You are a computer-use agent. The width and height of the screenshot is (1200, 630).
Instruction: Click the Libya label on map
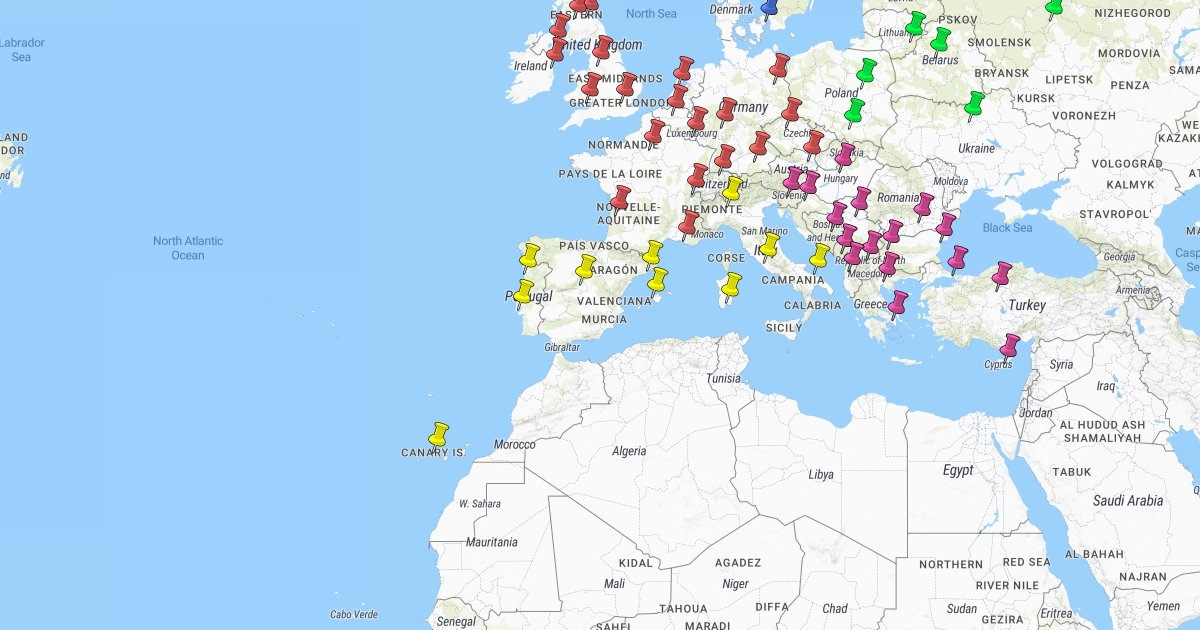coord(821,474)
